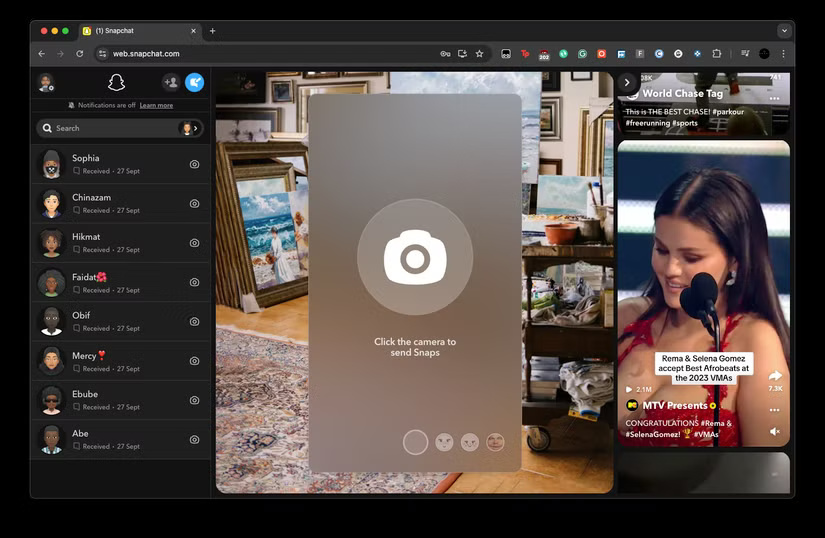Open the Extensions puzzle icon
Viewport: 825px width, 538px height.
(x=717, y=54)
